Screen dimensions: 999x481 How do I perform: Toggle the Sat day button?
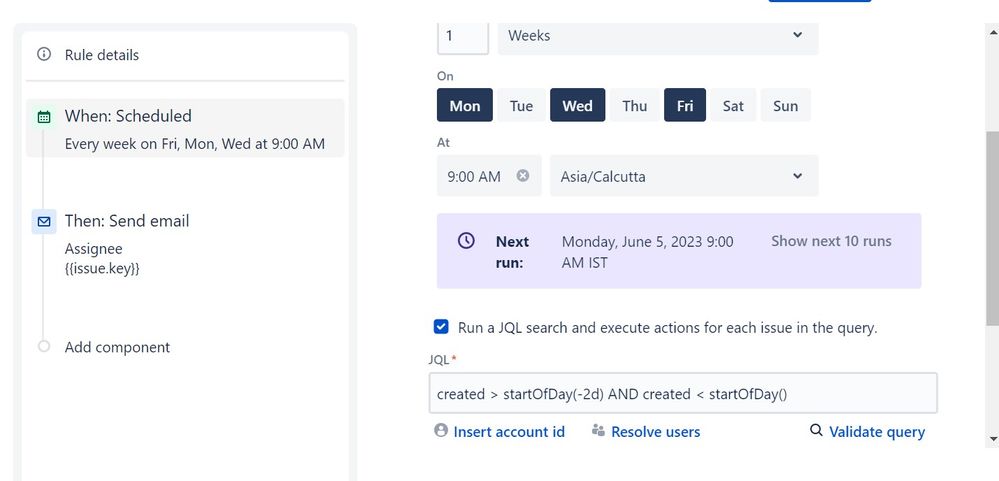(733, 105)
